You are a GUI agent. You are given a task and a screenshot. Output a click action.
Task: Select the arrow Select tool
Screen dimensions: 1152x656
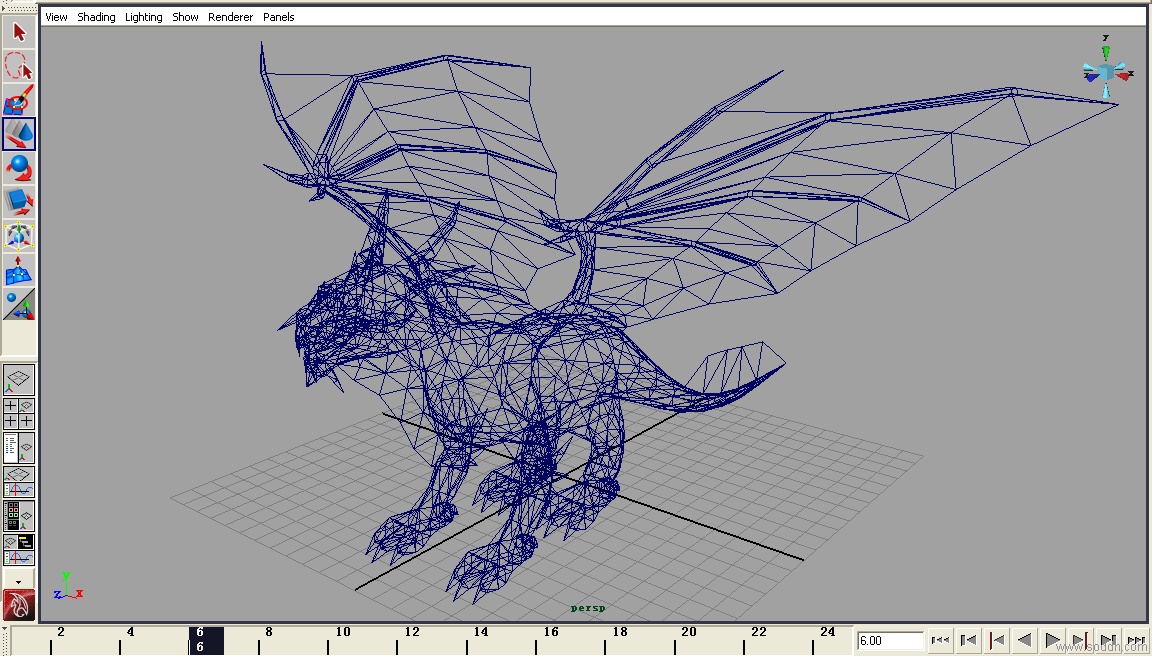click(x=19, y=32)
